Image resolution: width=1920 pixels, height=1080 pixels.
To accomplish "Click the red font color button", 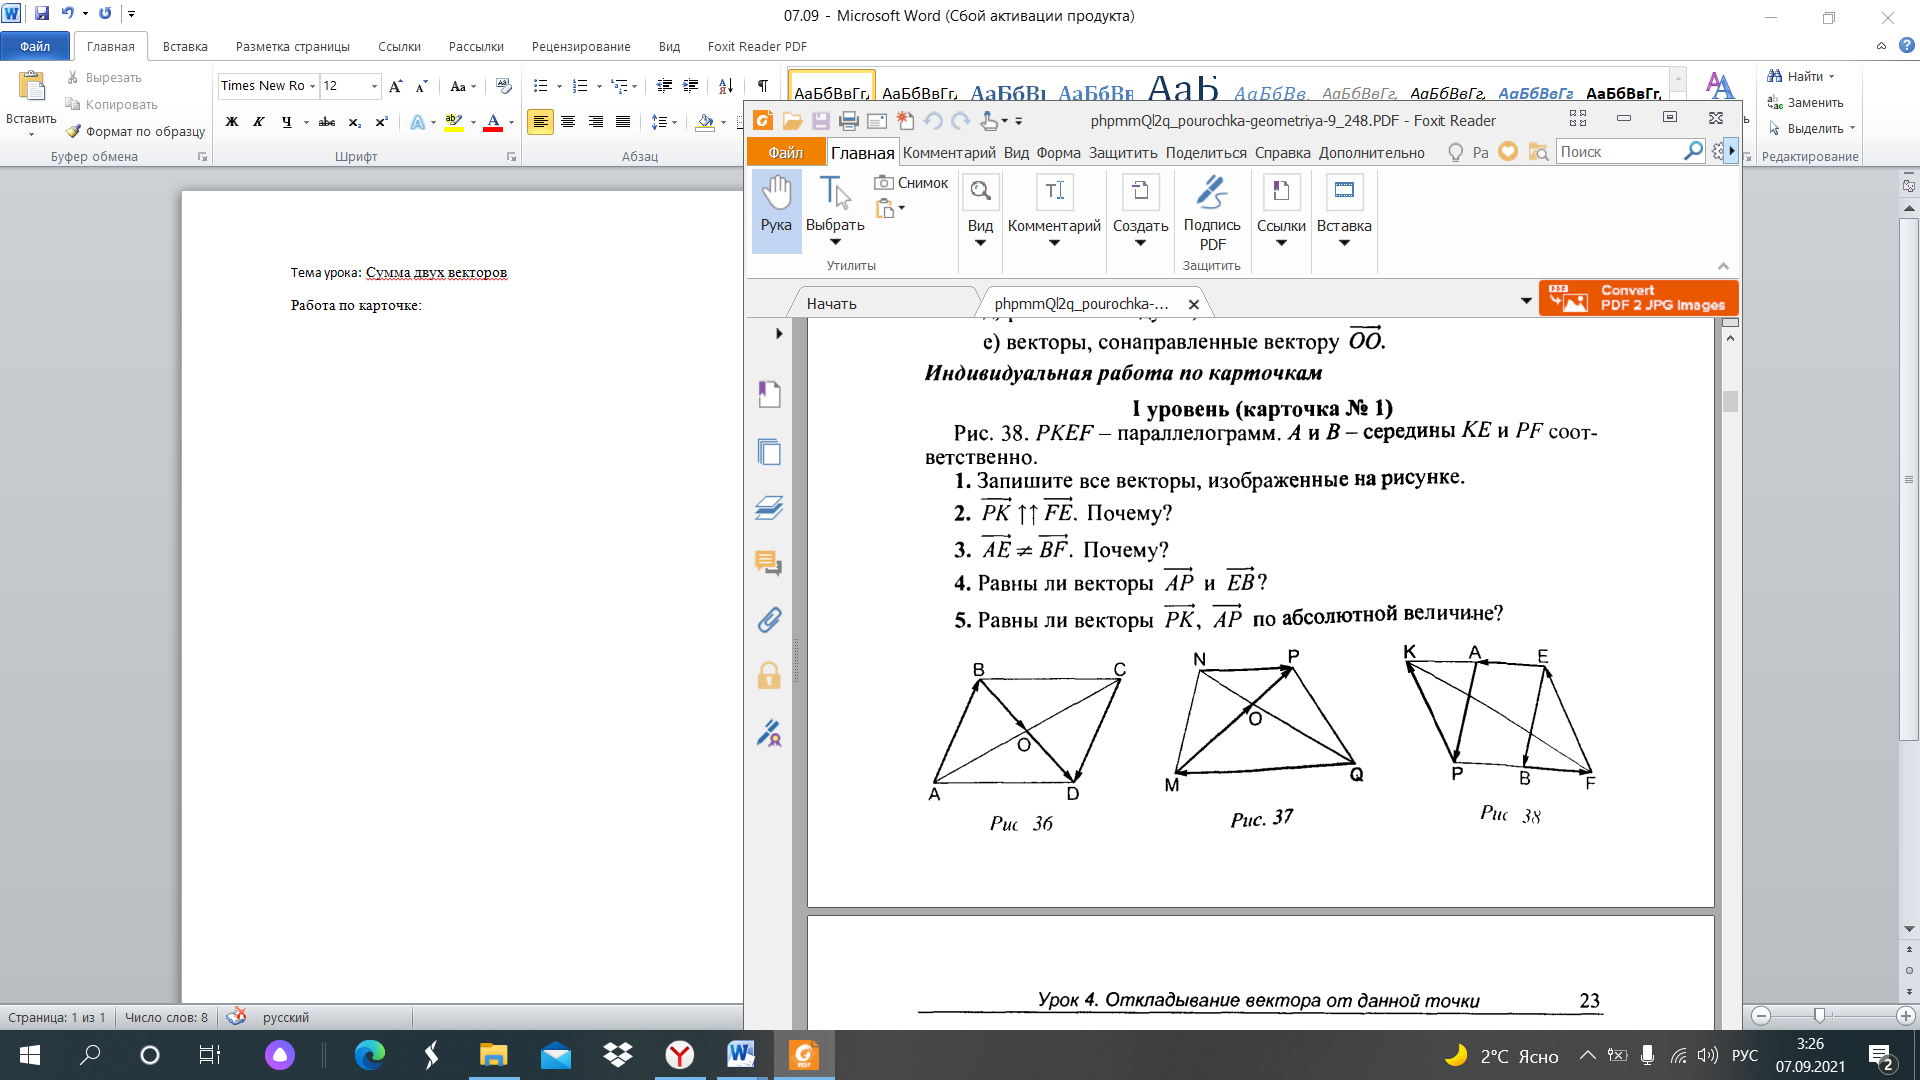I will 493,122.
